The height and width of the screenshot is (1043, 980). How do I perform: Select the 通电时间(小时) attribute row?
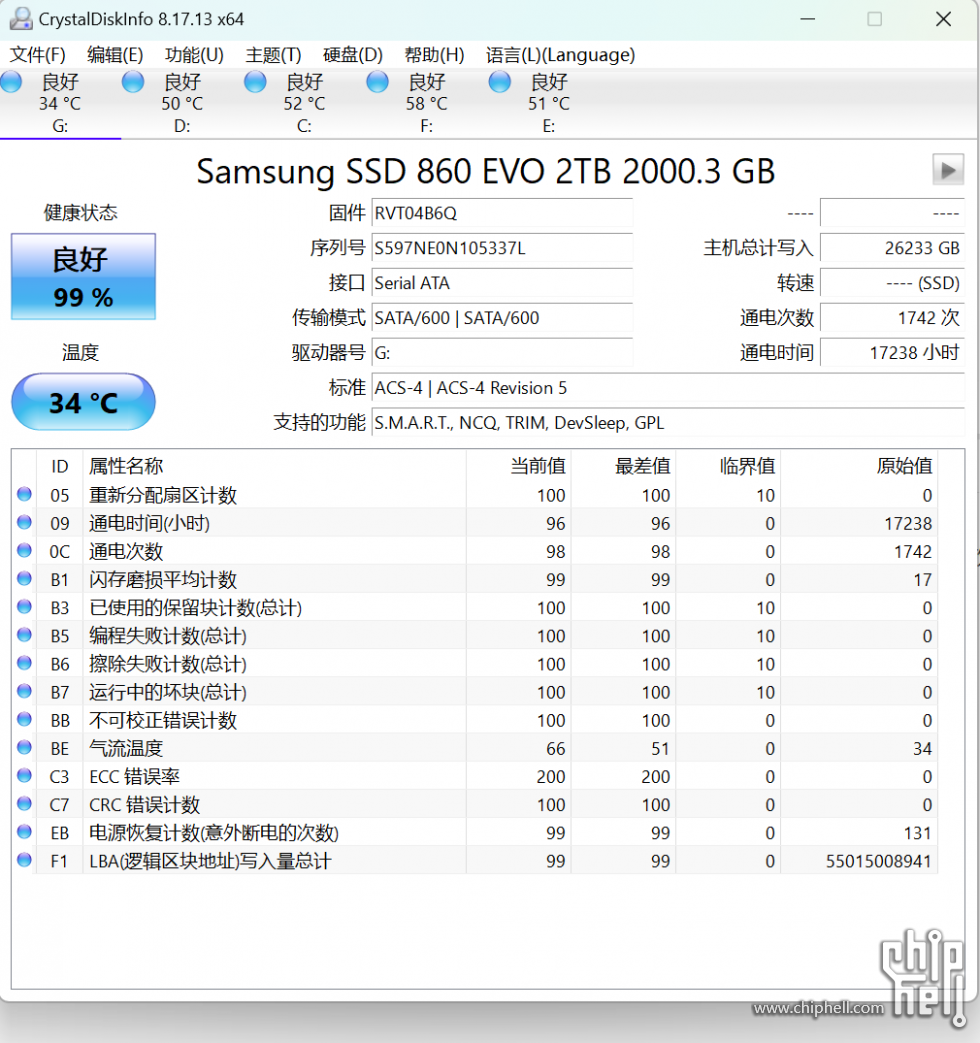click(475, 523)
